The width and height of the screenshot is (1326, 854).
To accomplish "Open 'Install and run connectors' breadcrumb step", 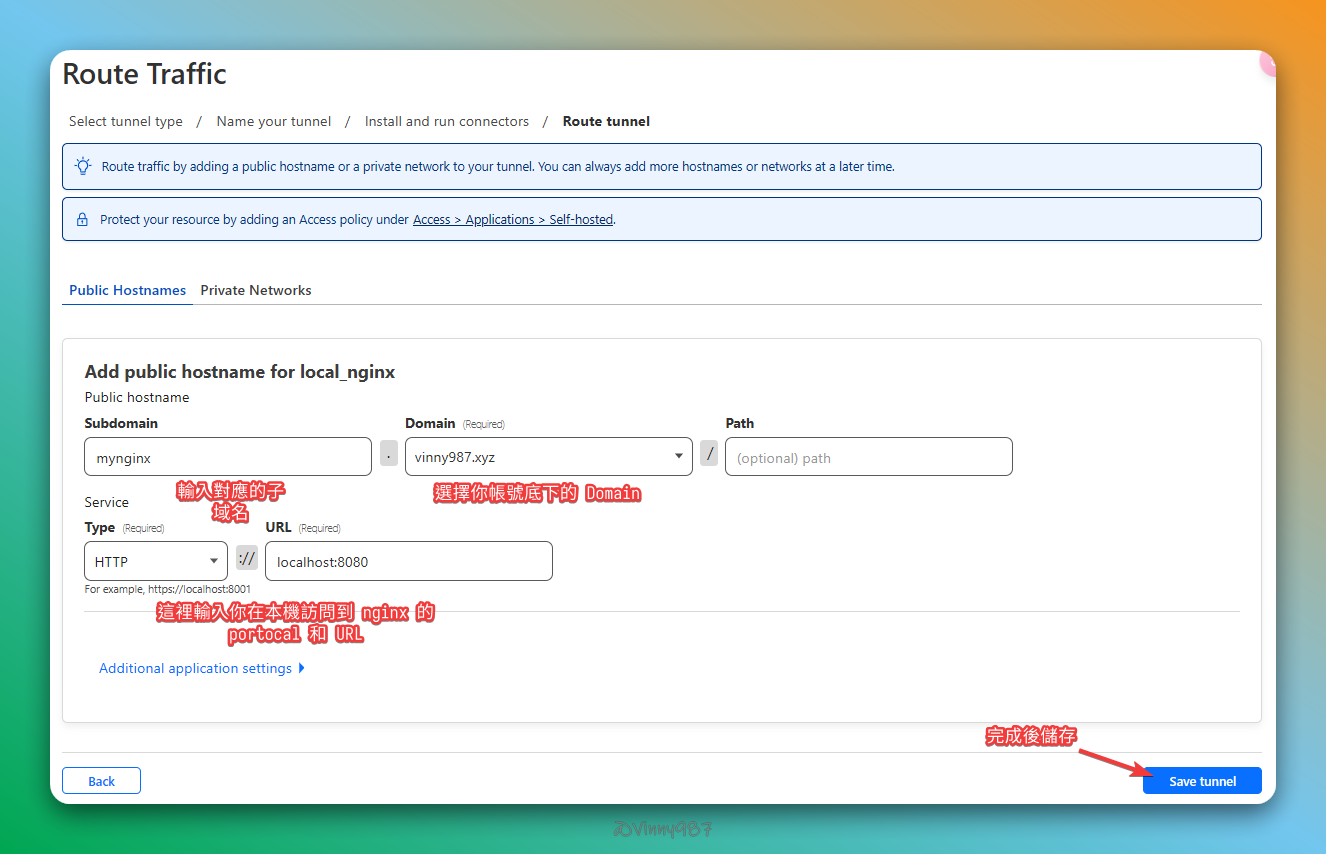I will [446, 122].
